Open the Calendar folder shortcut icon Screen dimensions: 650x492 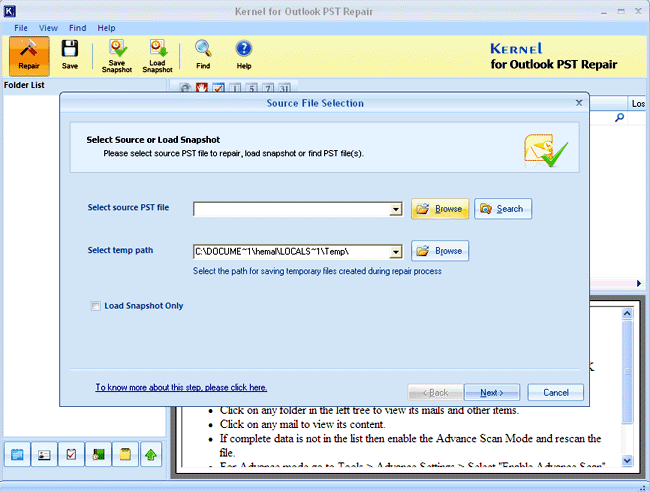click(x=17, y=455)
